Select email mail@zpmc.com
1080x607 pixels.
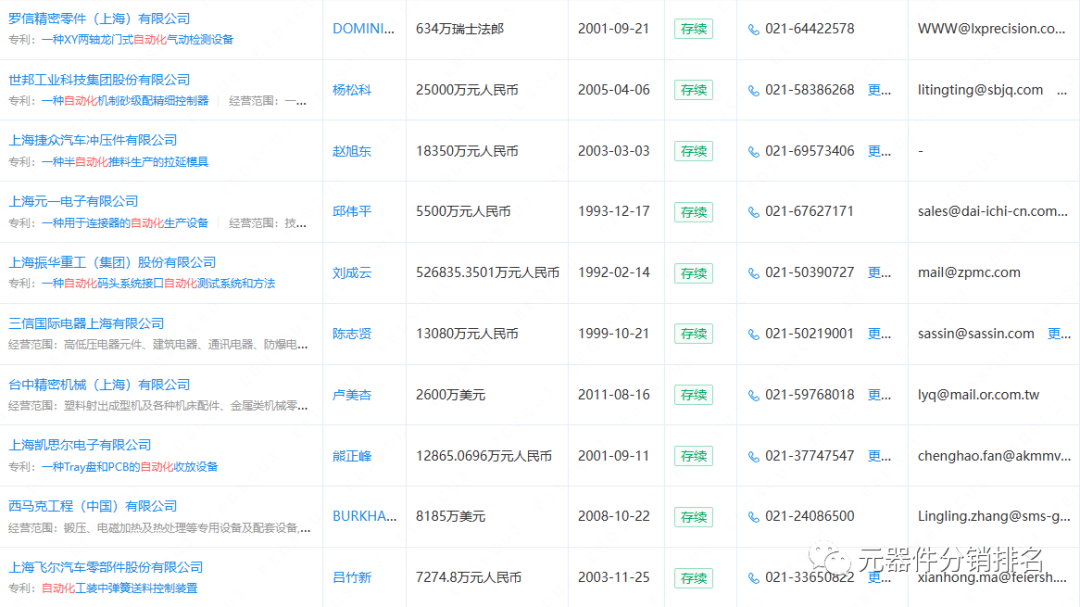(x=969, y=273)
